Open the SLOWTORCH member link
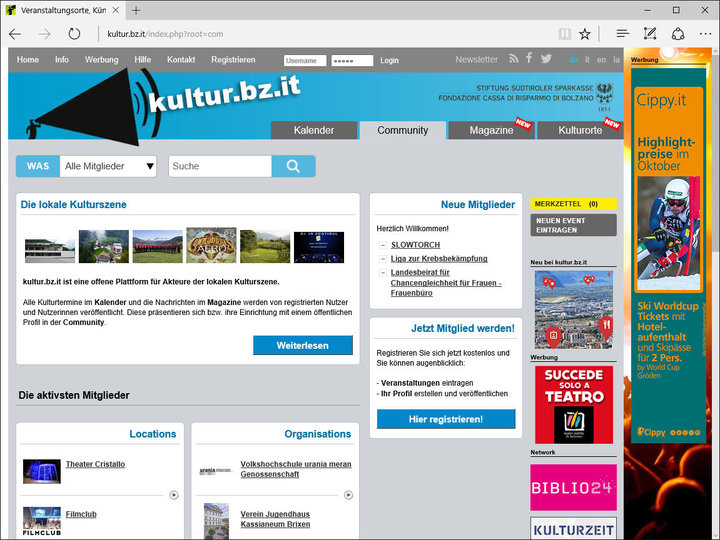 tap(416, 245)
